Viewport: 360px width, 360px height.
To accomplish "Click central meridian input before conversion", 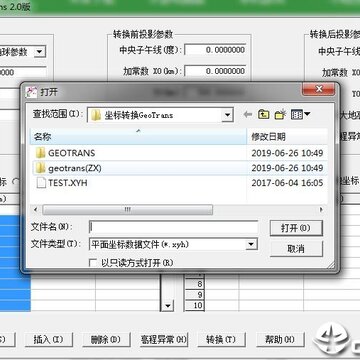I will (215, 50).
